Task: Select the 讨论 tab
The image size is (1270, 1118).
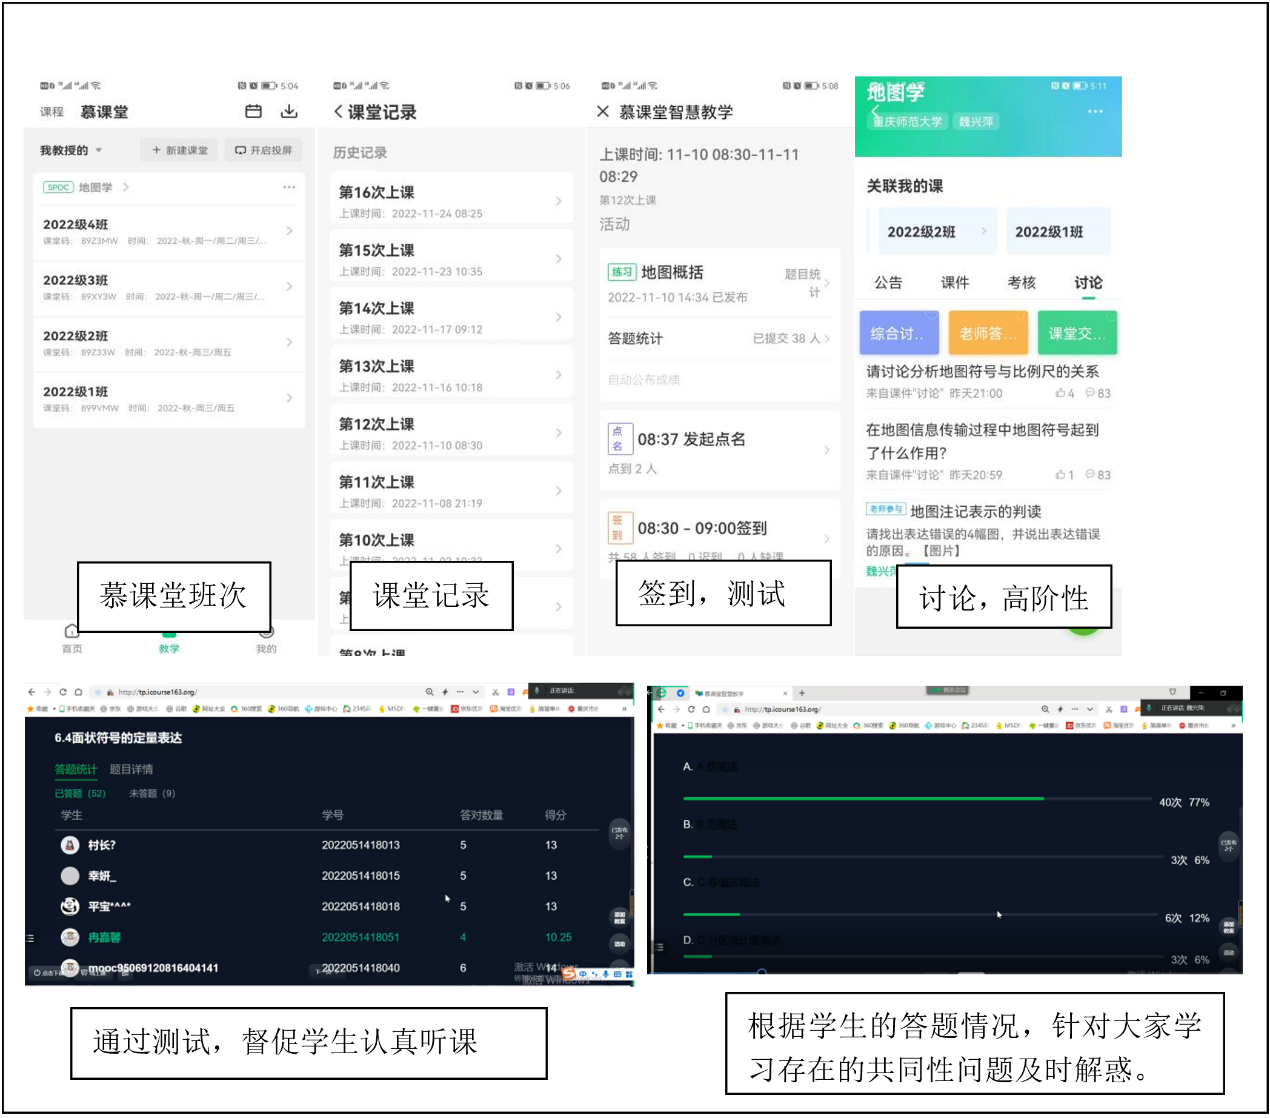Action: pos(1089,282)
